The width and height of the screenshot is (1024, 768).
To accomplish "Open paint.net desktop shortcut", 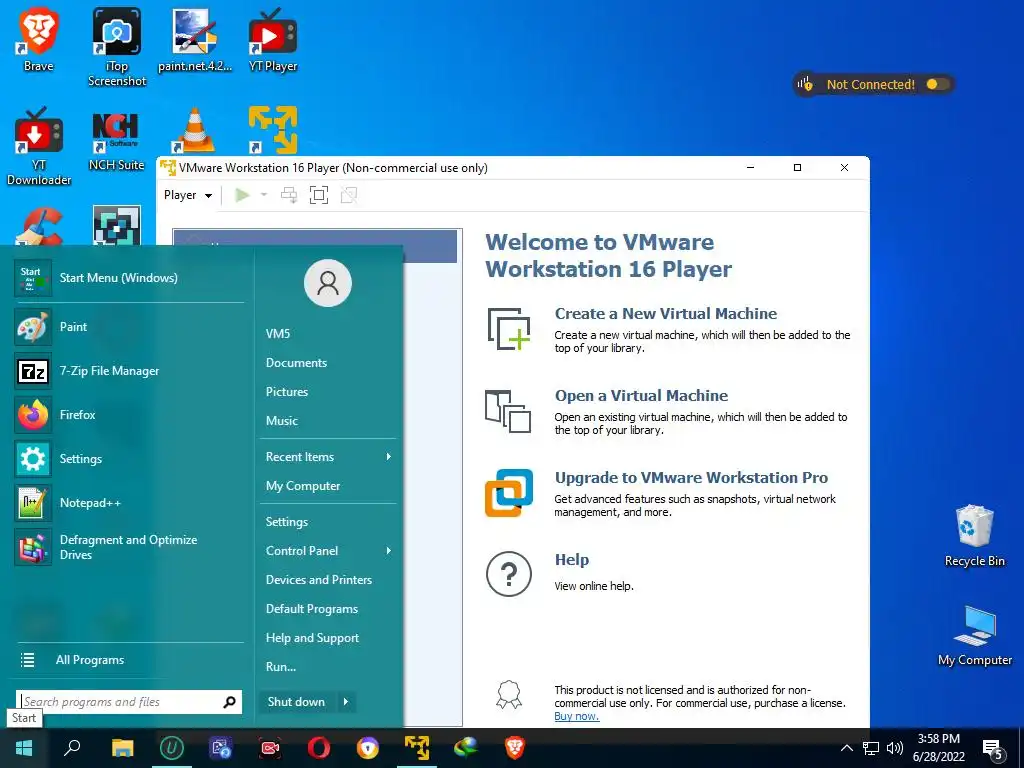I will point(195,39).
